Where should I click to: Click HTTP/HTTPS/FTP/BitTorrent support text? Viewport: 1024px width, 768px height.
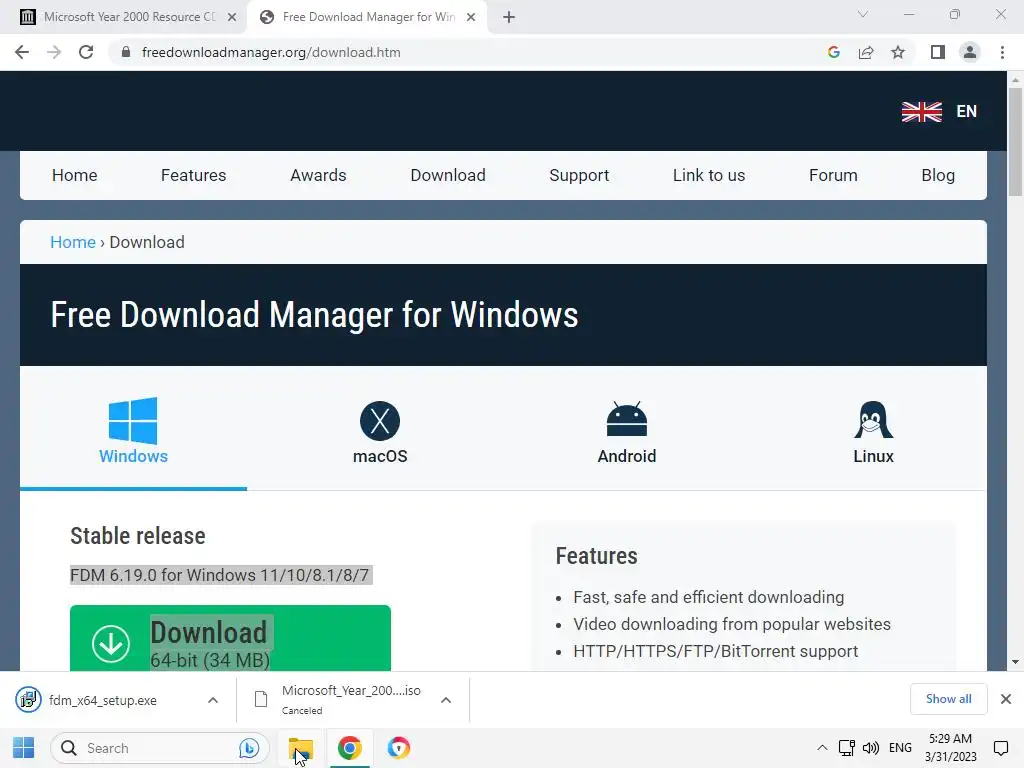tap(716, 651)
